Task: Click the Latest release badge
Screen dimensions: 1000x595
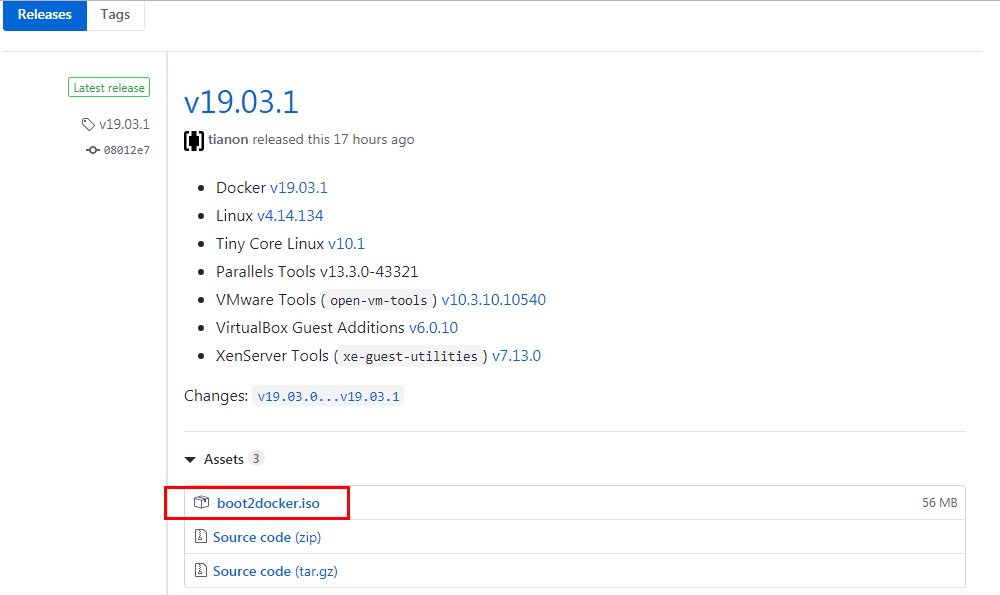Action: (108, 87)
